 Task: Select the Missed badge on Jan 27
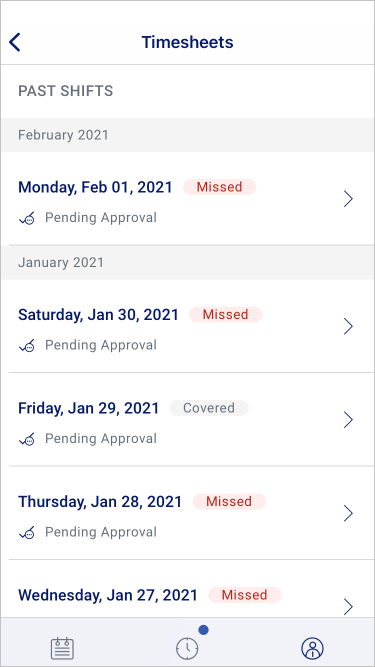click(x=245, y=595)
